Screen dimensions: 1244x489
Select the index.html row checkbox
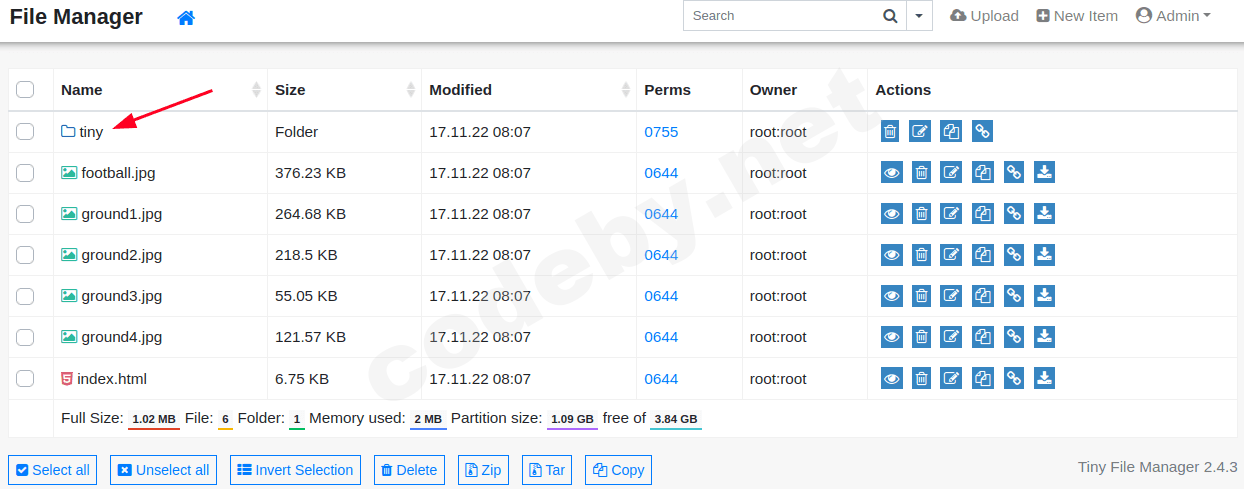pyautogui.click(x=25, y=379)
